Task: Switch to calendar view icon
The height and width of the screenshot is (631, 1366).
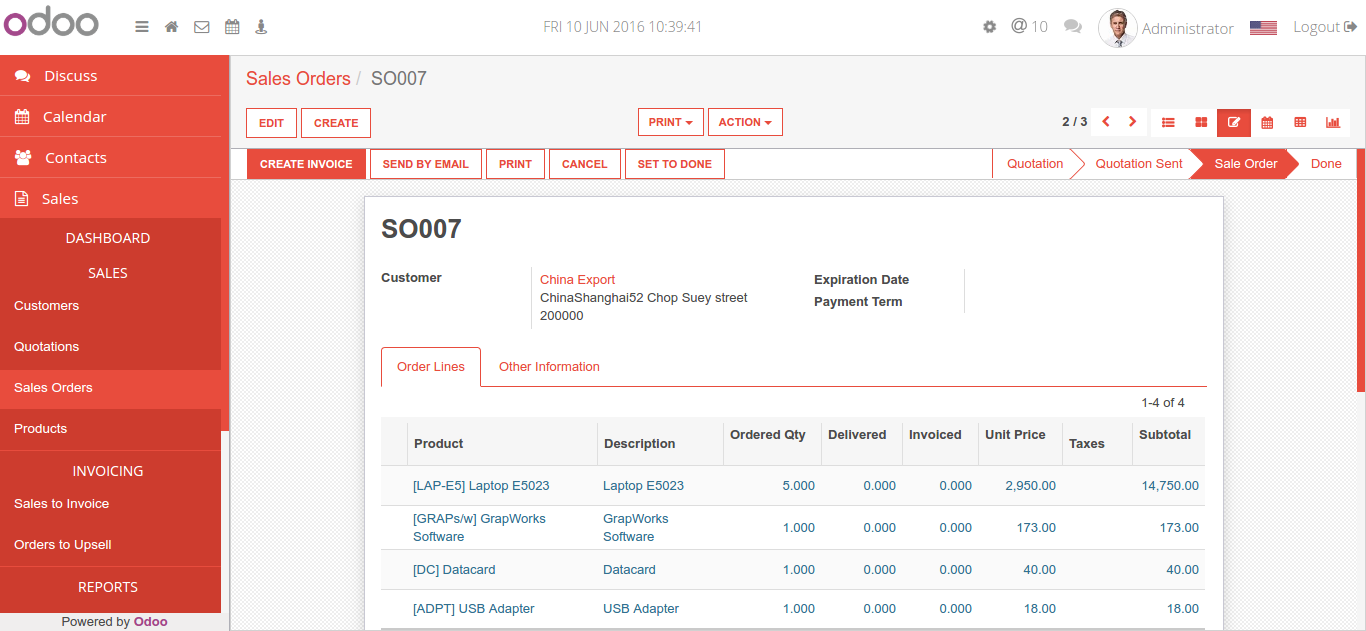Action: point(1267,123)
